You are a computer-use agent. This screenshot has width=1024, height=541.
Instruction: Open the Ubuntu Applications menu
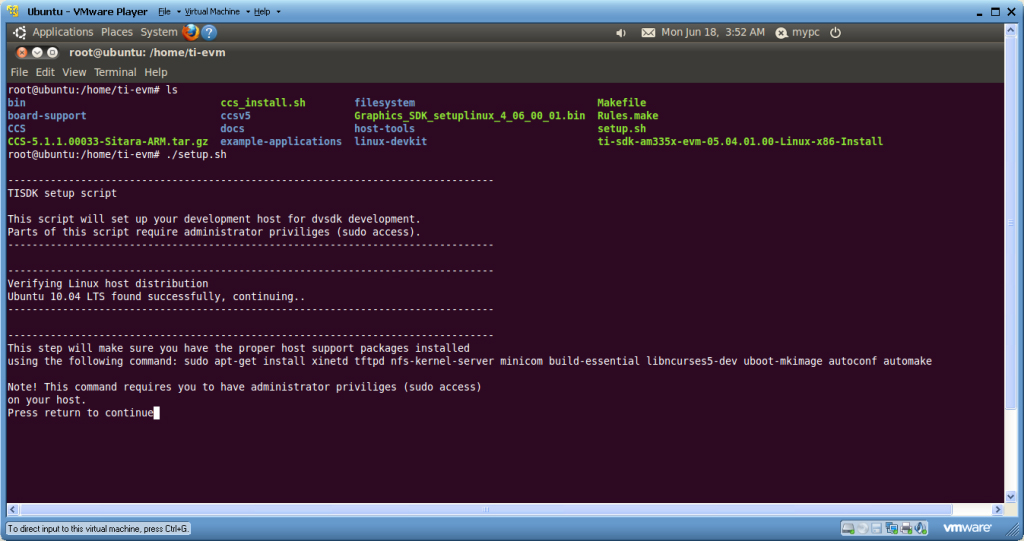(63, 32)
